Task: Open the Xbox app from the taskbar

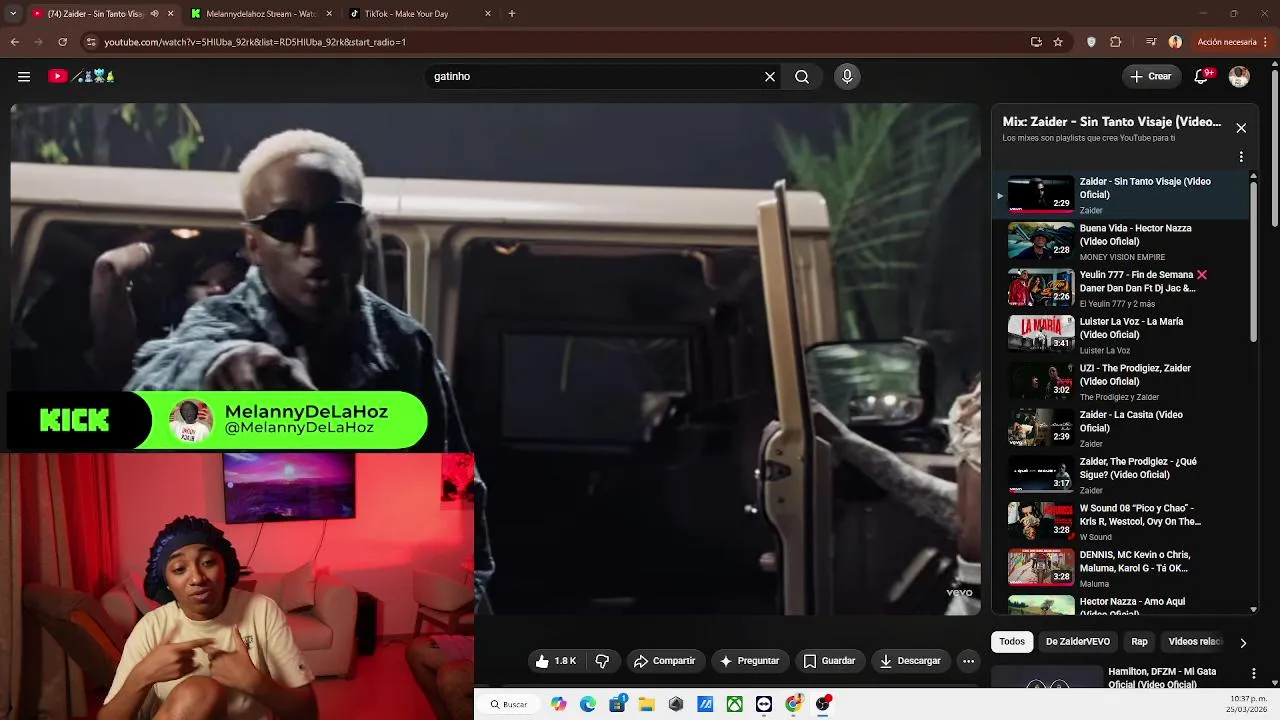Action: point(735,704)
